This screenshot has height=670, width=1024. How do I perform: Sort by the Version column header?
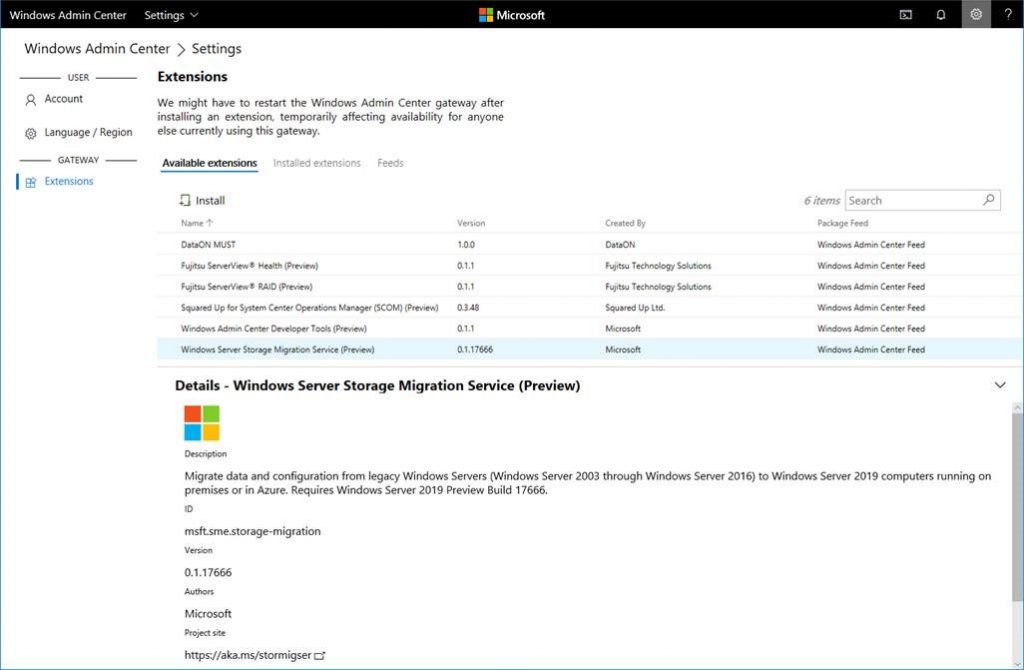click(471, 223)
